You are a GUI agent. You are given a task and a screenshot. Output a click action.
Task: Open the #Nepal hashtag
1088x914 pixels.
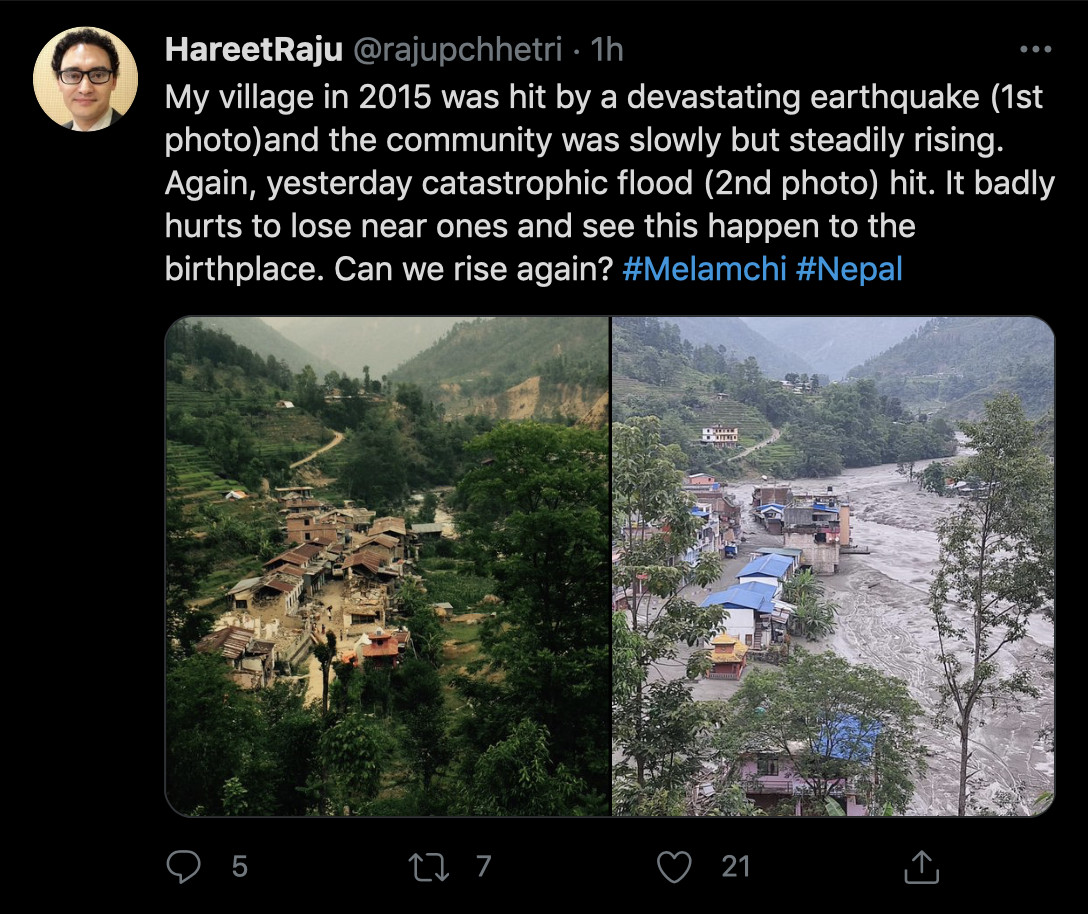click(849, 270)
